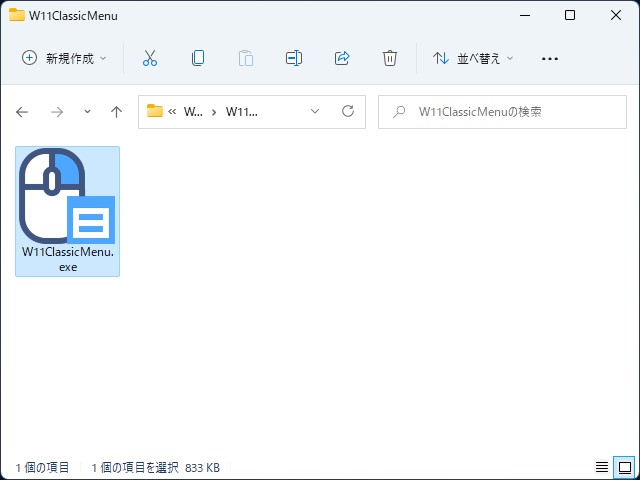This screenshot has width=640, height=480.
Task: Click the title bar folder icon
Action: (x=16, y=15)
